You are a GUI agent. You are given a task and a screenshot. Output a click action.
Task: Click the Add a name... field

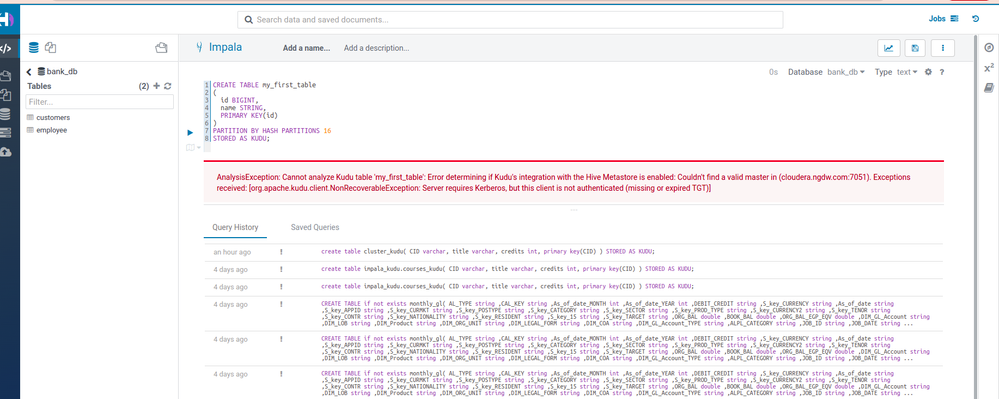click(306, 48)
